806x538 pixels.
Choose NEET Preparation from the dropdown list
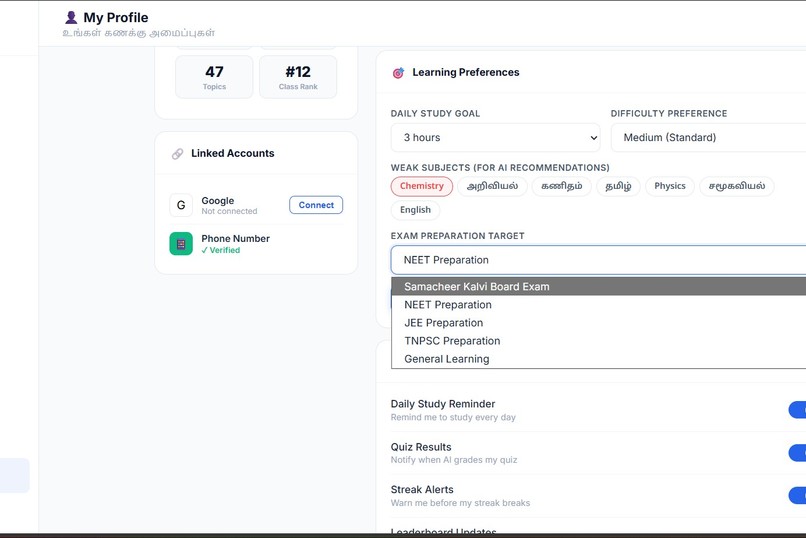tap(598, 305)
